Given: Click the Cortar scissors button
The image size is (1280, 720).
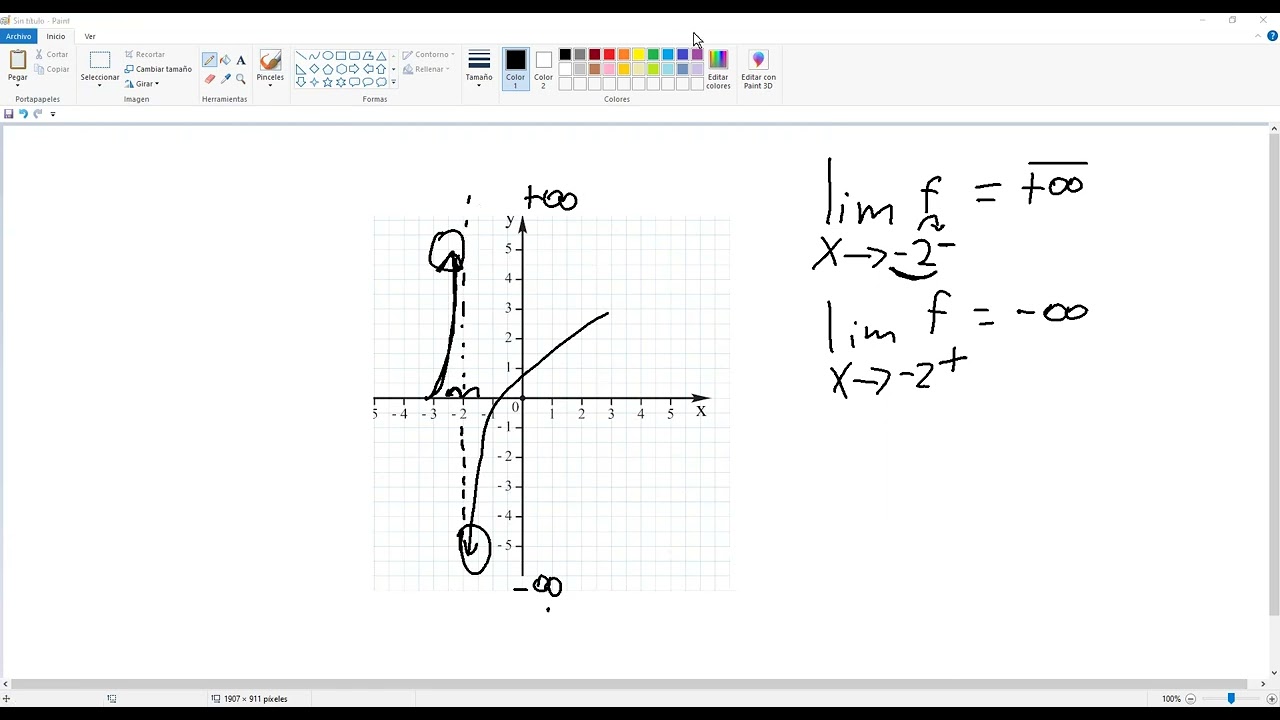Looking at the screenshot, I should (x=52, y=54).
